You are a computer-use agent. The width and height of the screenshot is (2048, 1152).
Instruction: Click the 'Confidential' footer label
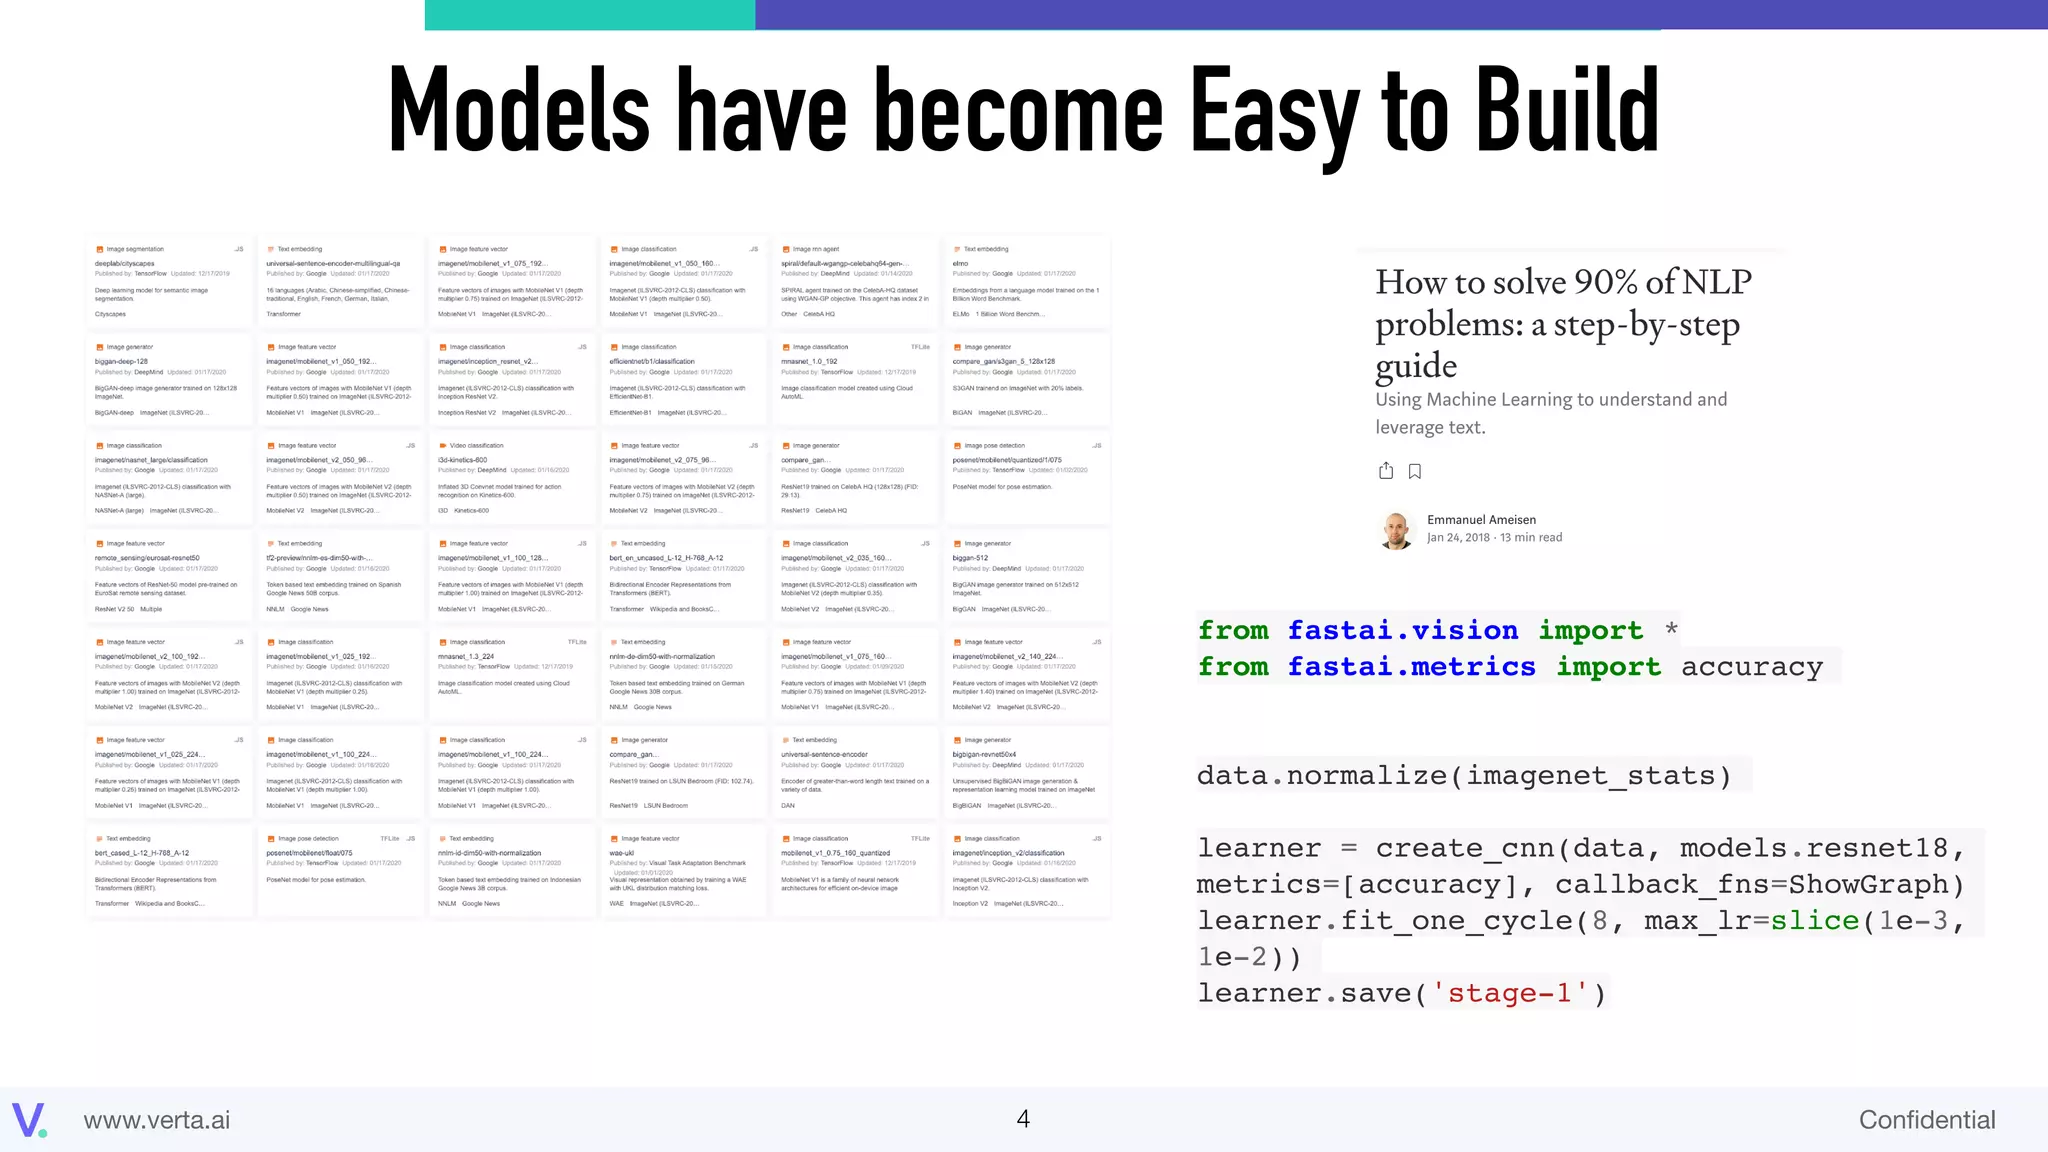coord(1927,1120)
